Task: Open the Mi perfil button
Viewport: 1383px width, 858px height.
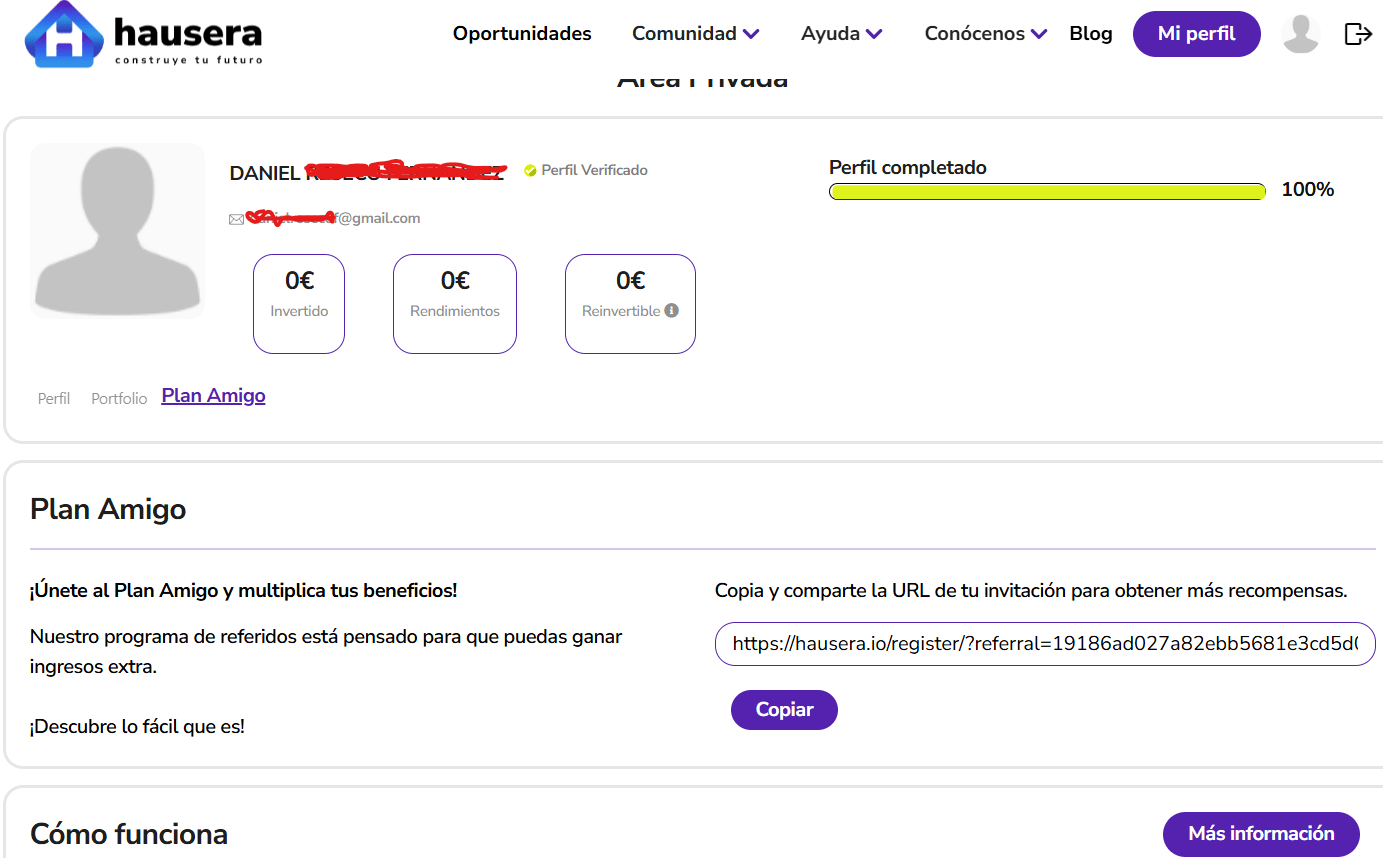Action: (1197, 34)
